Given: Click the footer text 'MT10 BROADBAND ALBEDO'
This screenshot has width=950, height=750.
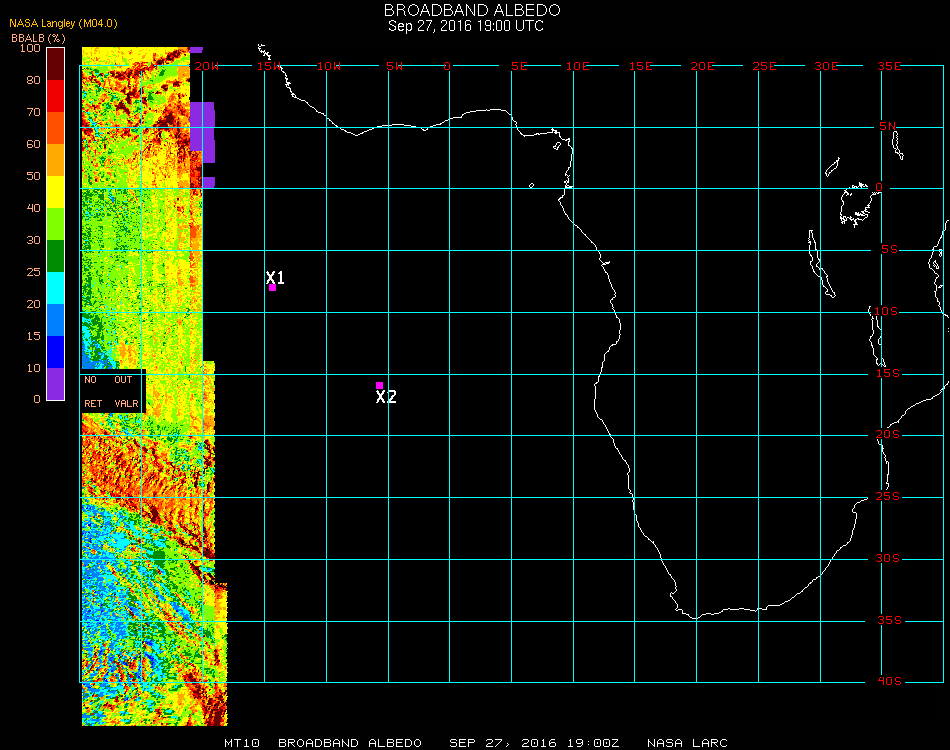Looking at the screenshot, I should [323, 743].
